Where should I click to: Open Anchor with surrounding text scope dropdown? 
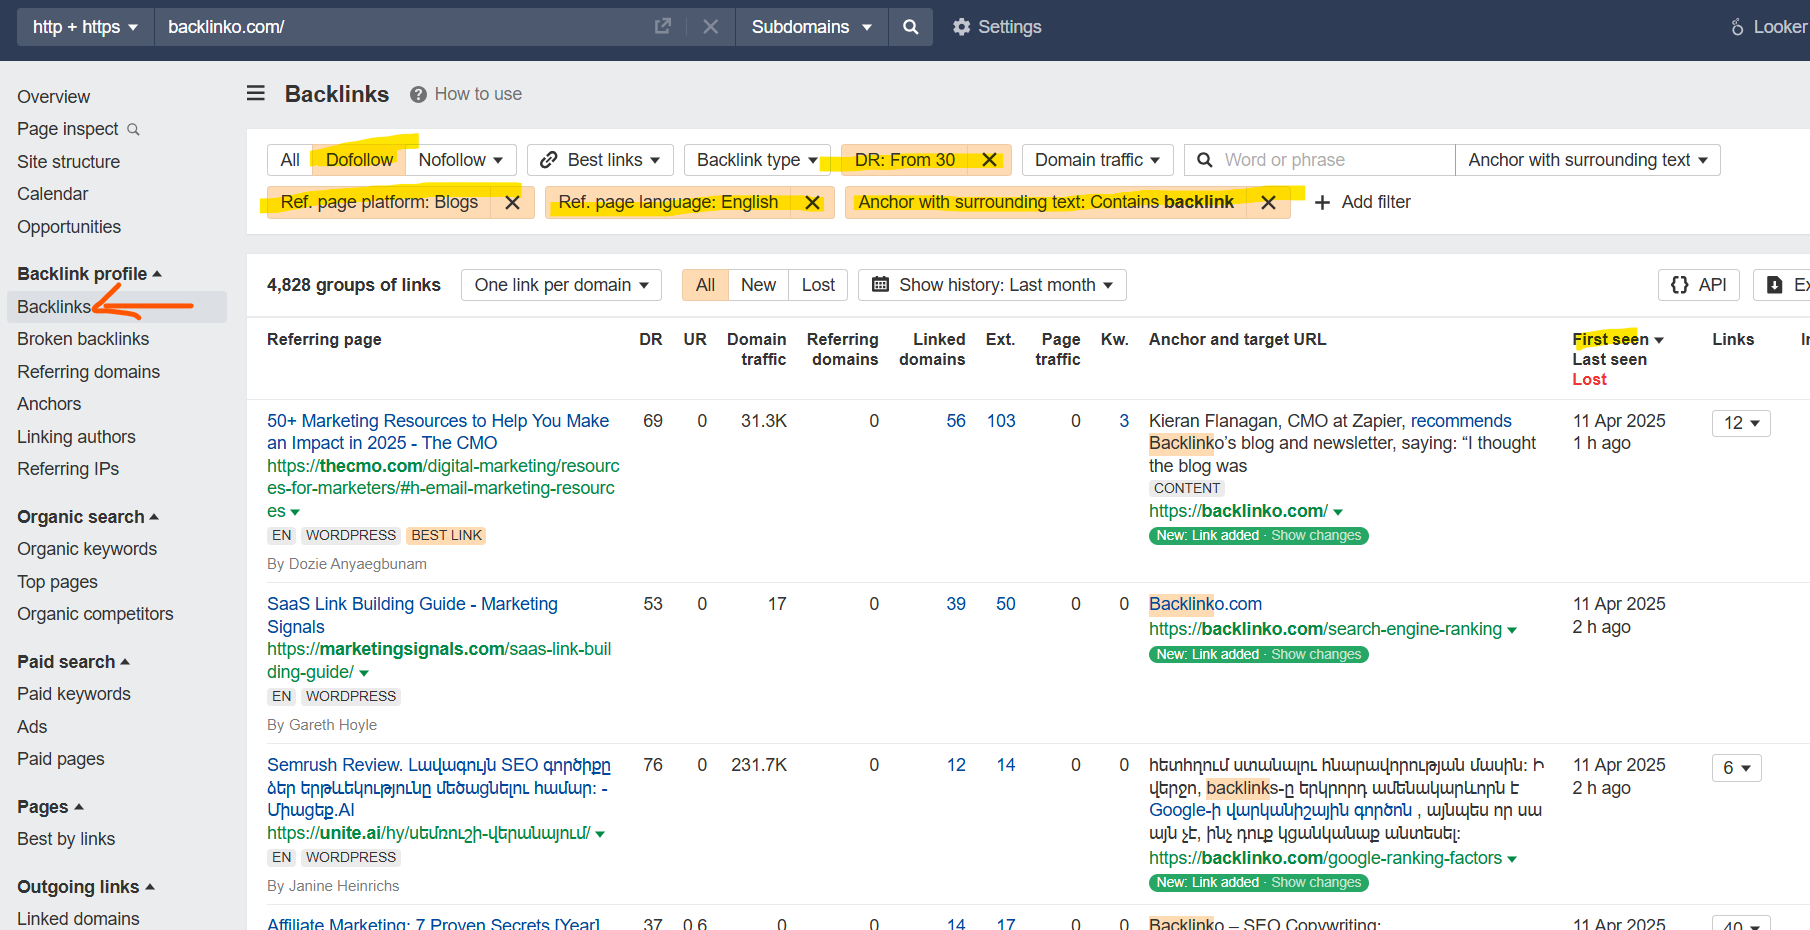click(x=1588, y=160)
